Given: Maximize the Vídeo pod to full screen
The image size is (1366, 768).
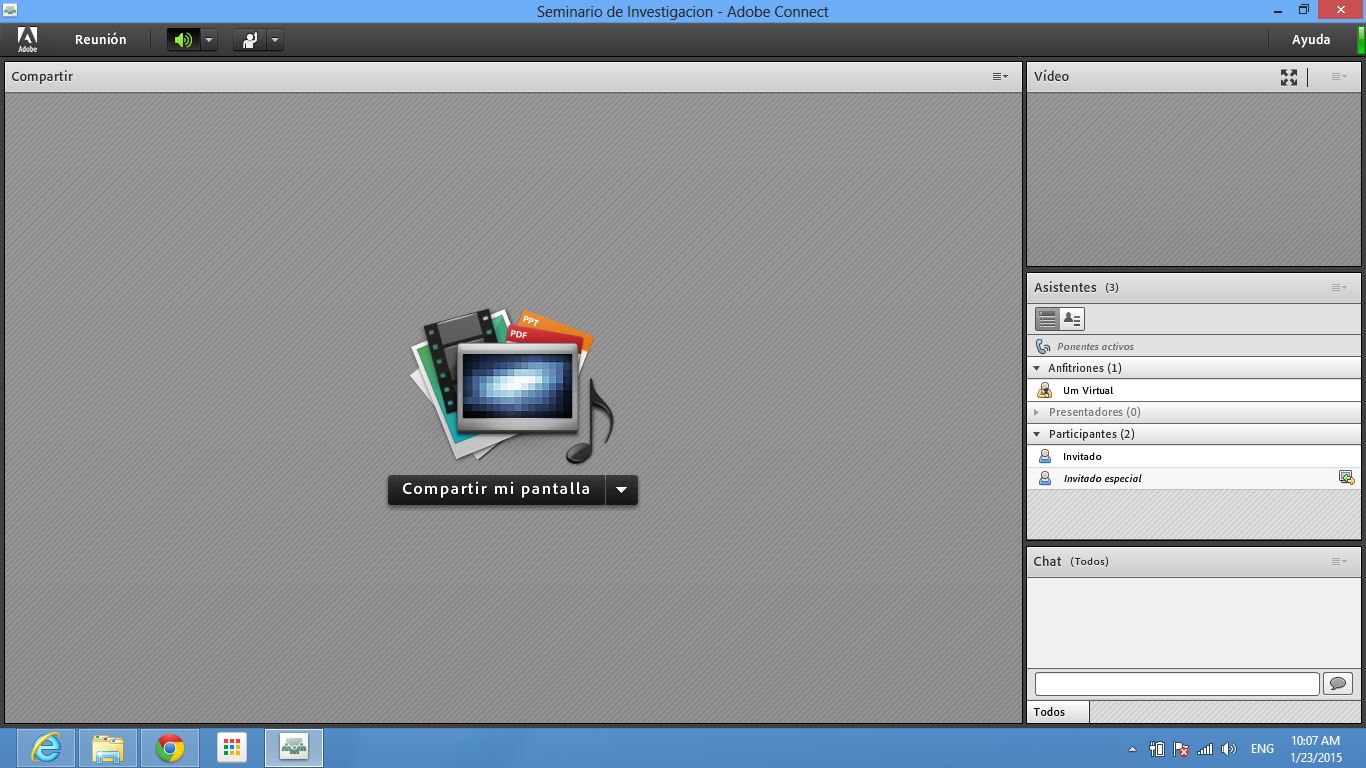Looking at the screenshot, I should pyautogui.click(x=1289, y=77).
